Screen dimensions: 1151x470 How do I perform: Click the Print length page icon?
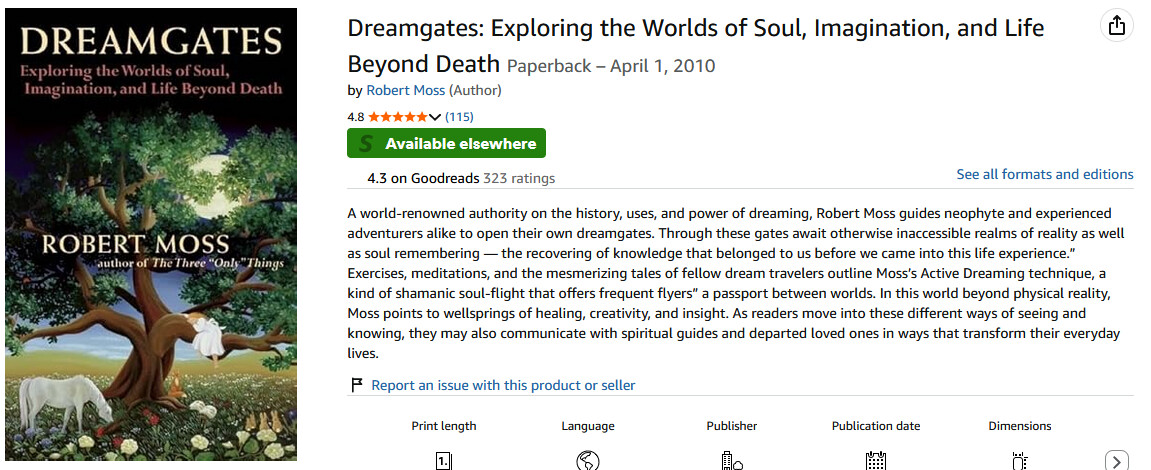[x=444, y=461]
